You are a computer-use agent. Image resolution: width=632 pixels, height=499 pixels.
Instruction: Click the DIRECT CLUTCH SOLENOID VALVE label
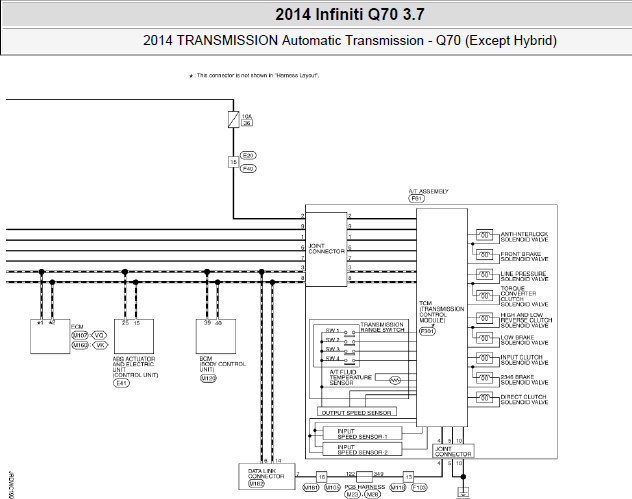point(524,399)
